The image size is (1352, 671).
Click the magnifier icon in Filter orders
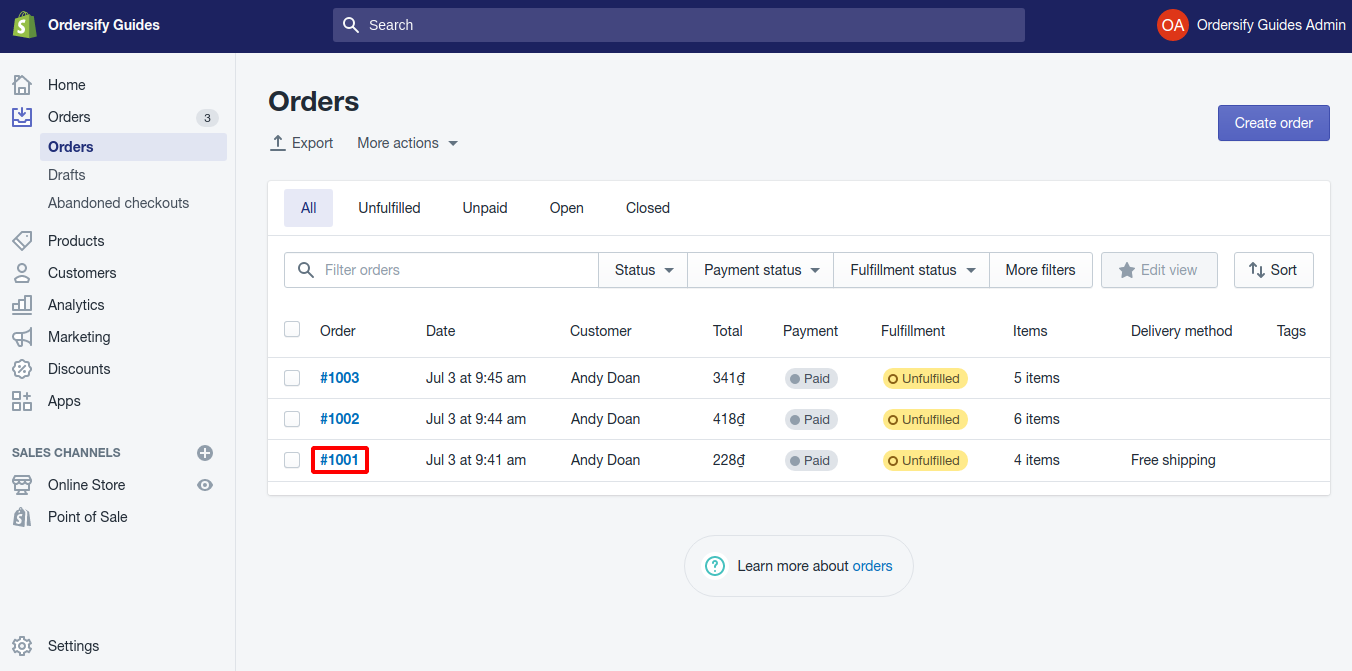point(306,270)
